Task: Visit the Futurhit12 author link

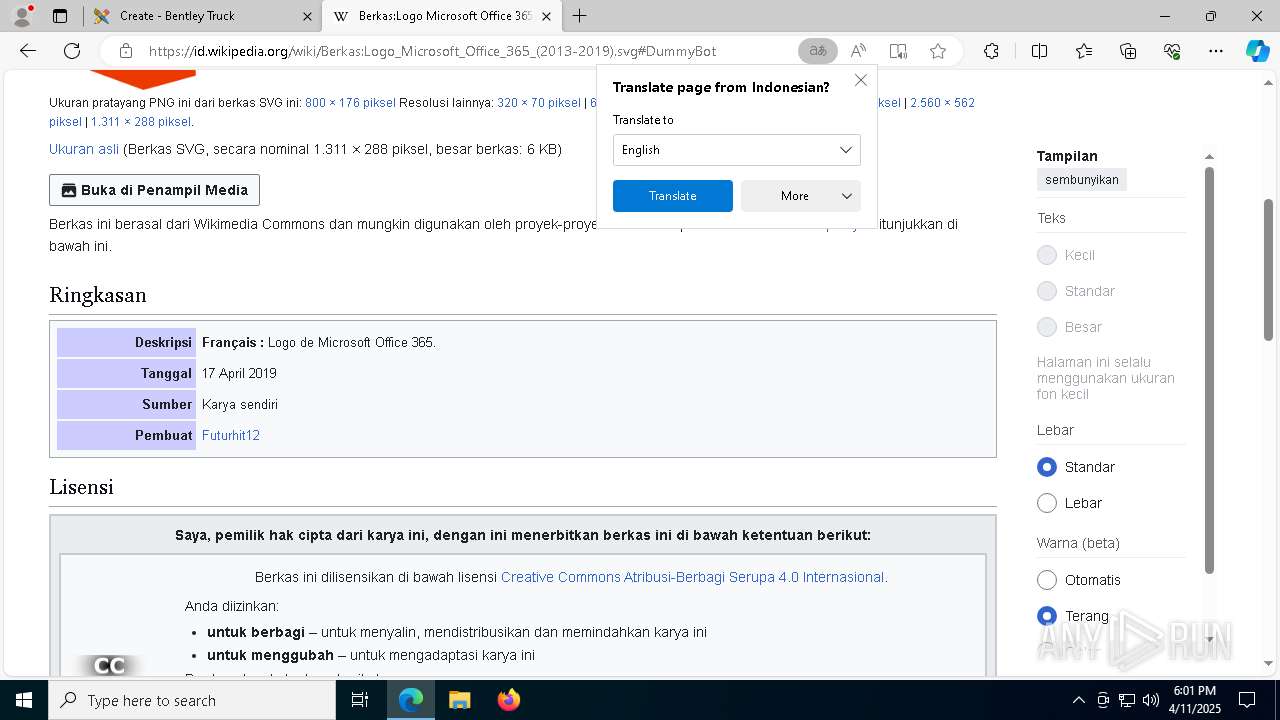Action: coord(231,435)
